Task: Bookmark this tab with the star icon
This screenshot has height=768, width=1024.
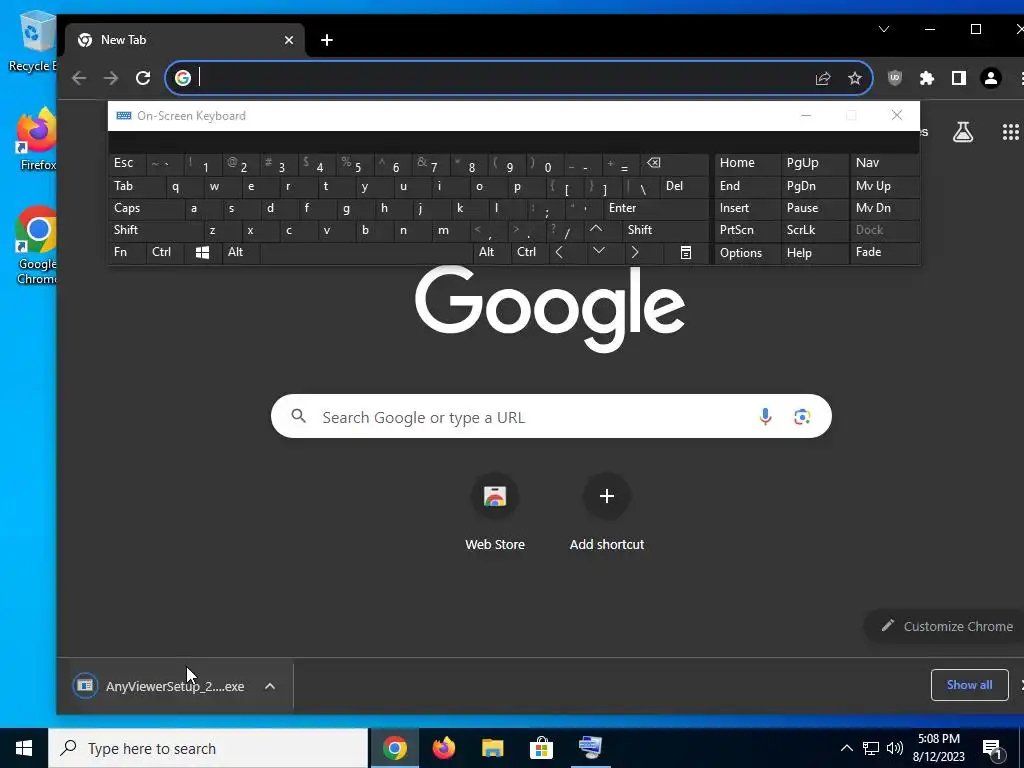Action: coord(855,78)
